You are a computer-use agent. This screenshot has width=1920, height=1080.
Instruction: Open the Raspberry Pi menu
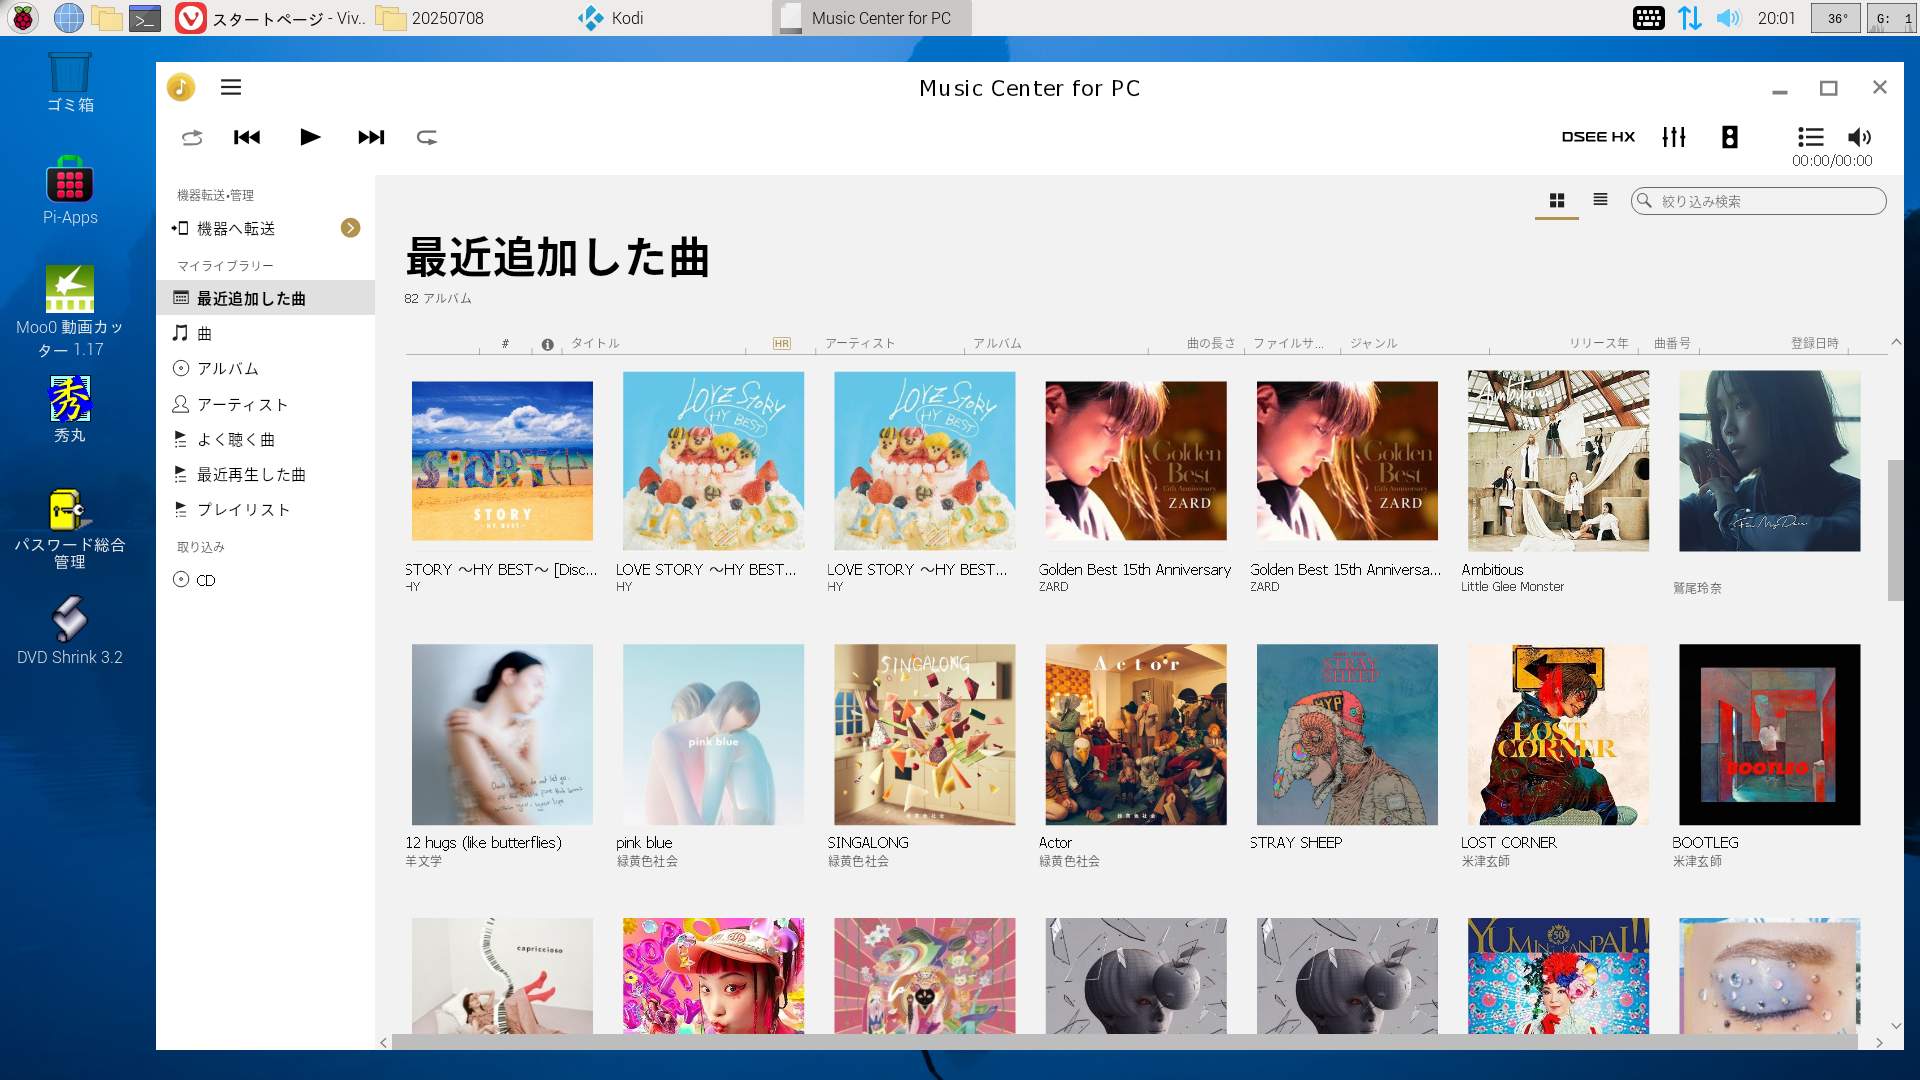pyautogui.click(x=23, y=18)
